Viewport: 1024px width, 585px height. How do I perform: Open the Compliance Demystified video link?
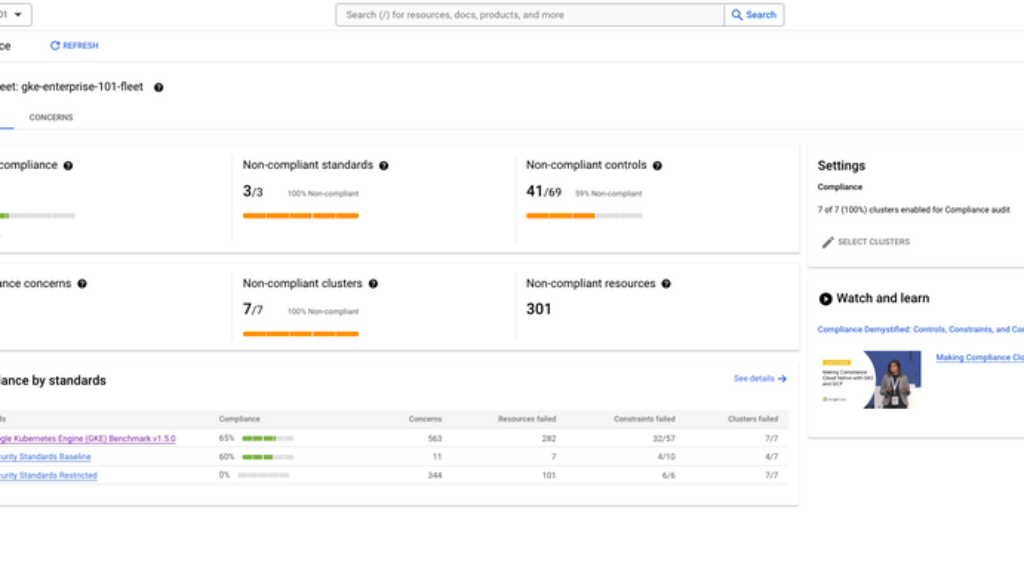point(920,329)
